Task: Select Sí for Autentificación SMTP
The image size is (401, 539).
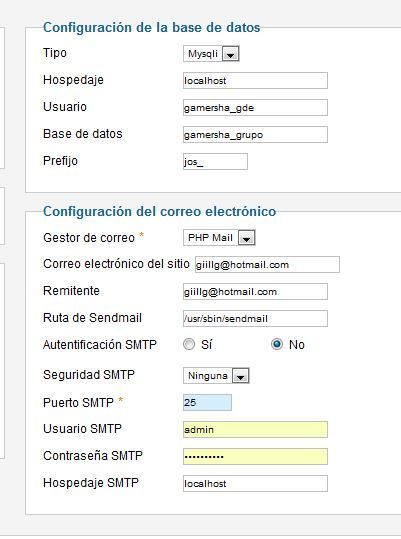Action: click(x=189, y=344)
